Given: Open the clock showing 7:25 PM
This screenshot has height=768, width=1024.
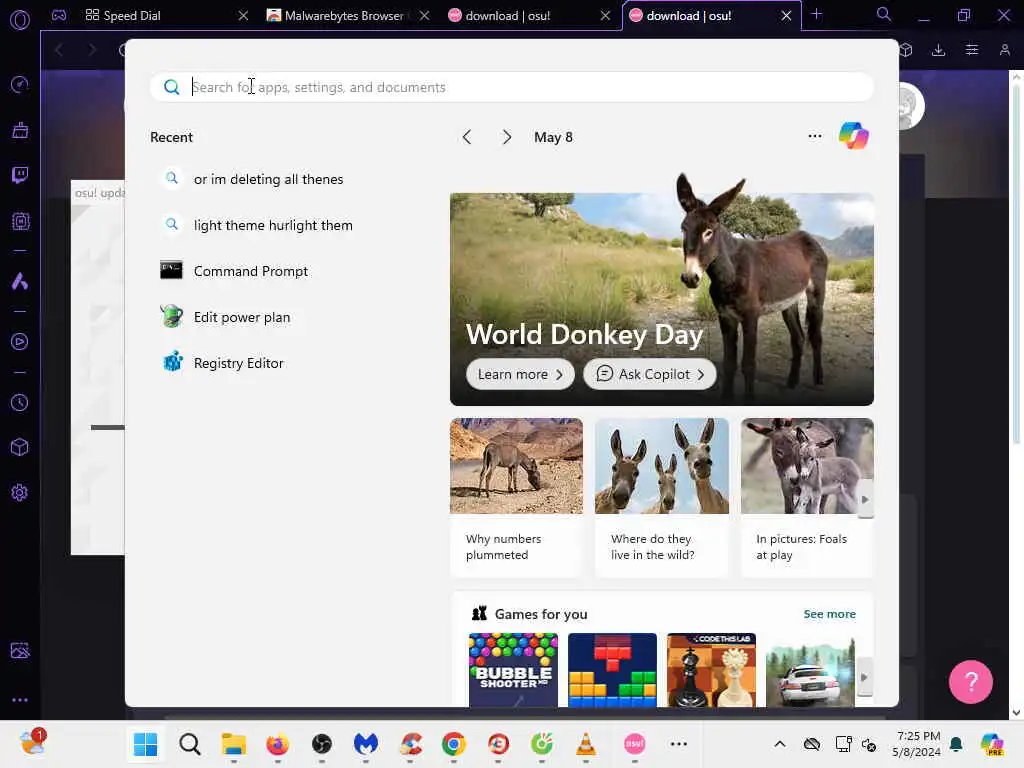Looking at the screenshot, I should click(917, 744).
